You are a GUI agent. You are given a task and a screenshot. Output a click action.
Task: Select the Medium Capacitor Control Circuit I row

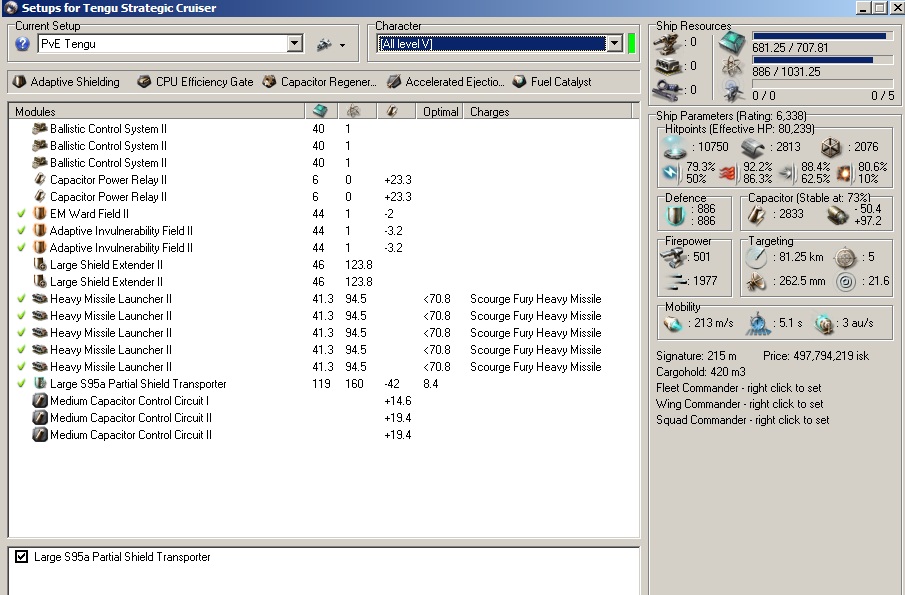pyautogui.click(x=129, y=401)
